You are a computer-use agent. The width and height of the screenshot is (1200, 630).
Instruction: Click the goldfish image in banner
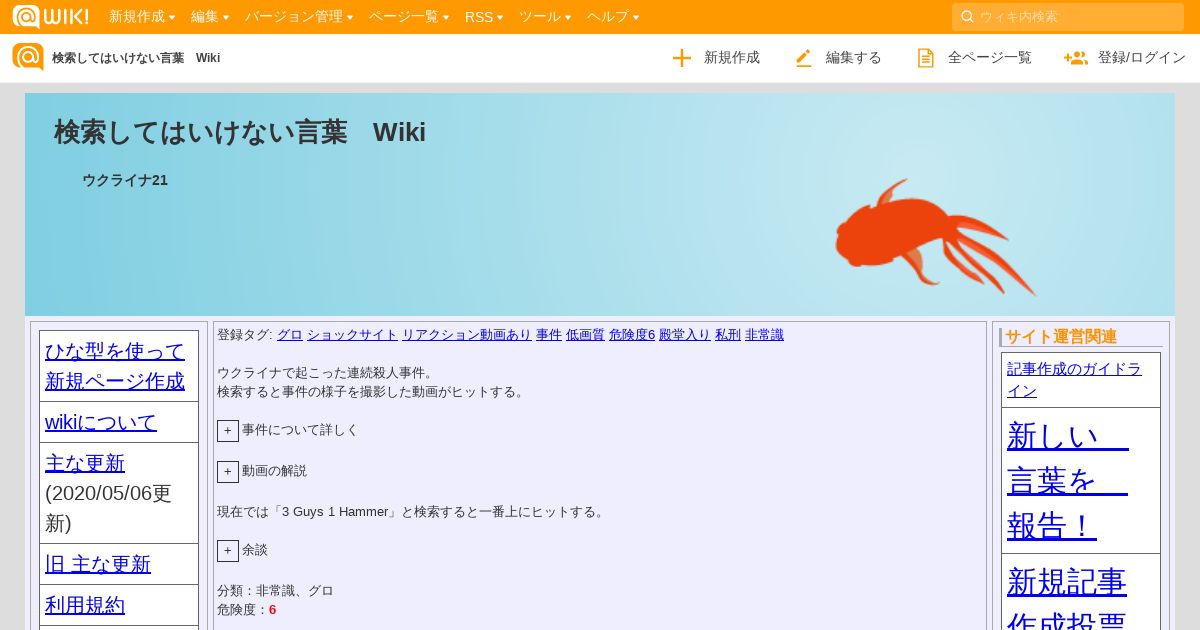pos(935,237)
